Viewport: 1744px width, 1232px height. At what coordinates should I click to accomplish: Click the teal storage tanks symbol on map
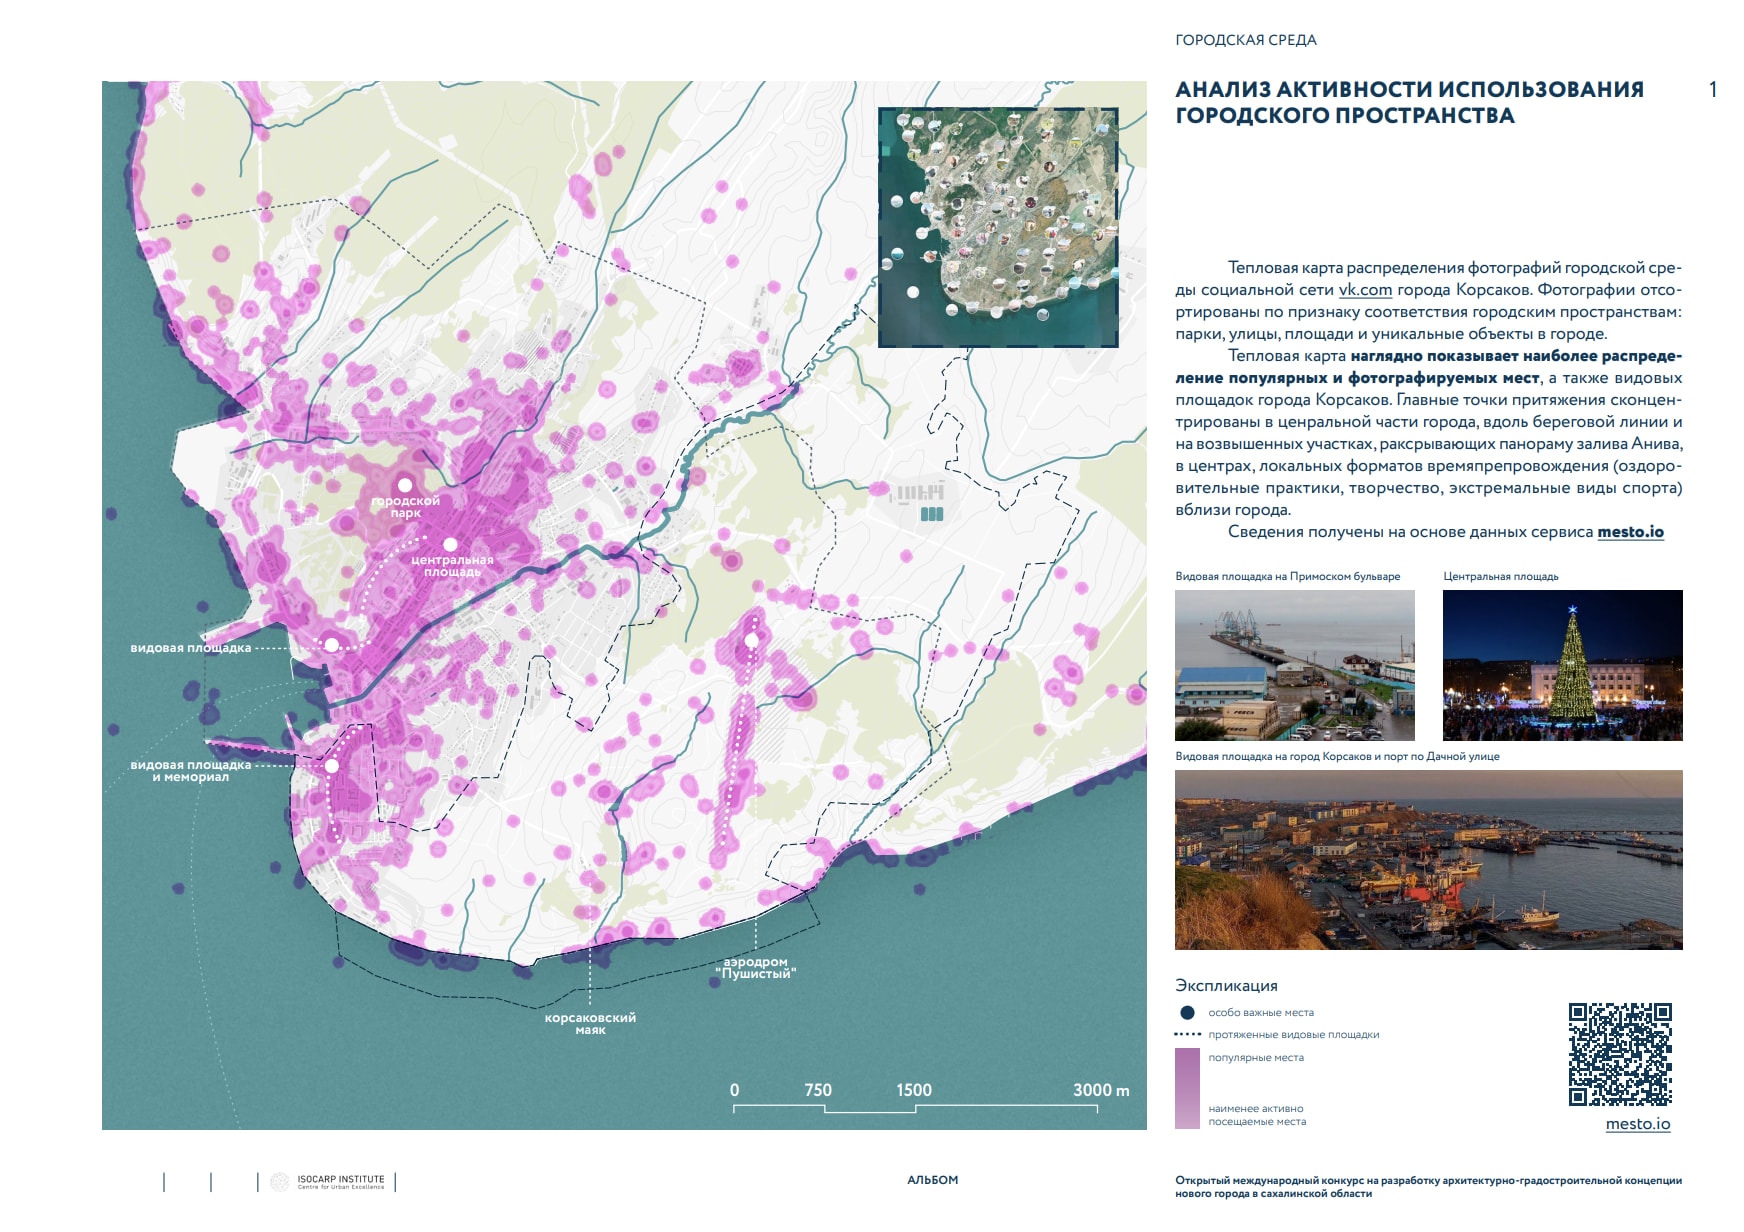931,514
